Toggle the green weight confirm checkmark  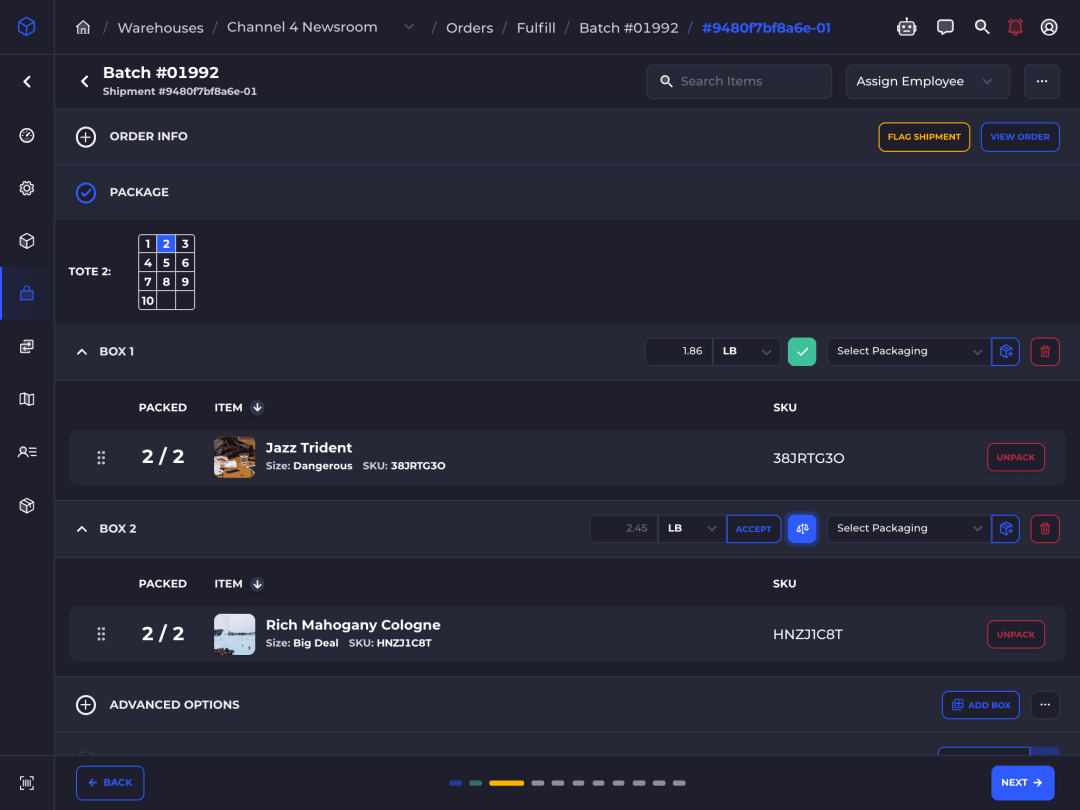[802, 352]
